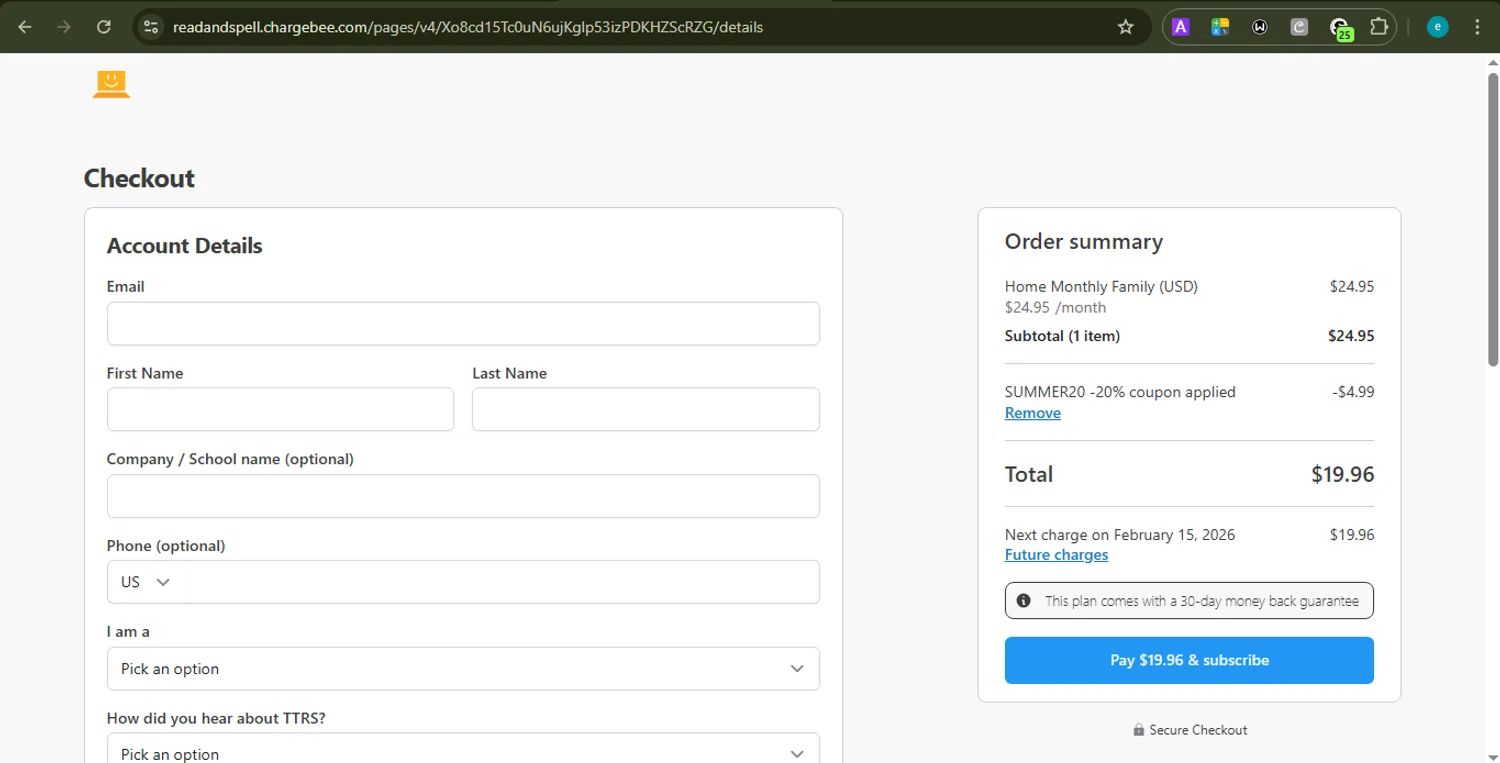Screen dimensions: 1500x763
Task: Open the Chrome profile avatar
Action: [x=1437, y=27]
